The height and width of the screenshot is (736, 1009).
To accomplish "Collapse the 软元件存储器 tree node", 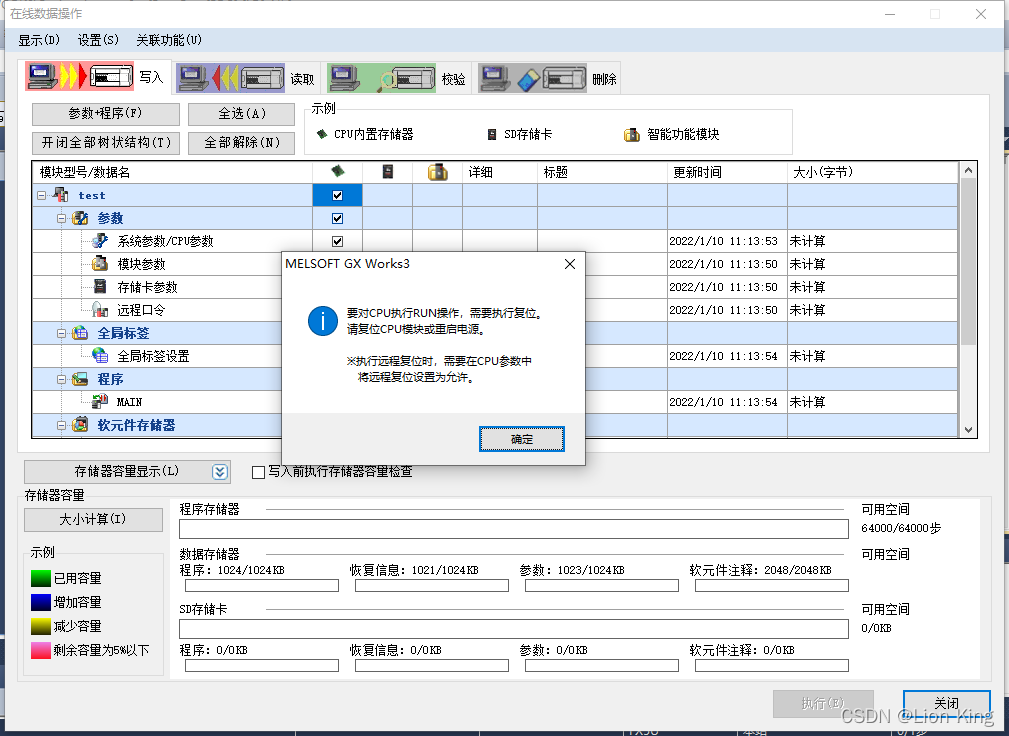I will point(61,425).
